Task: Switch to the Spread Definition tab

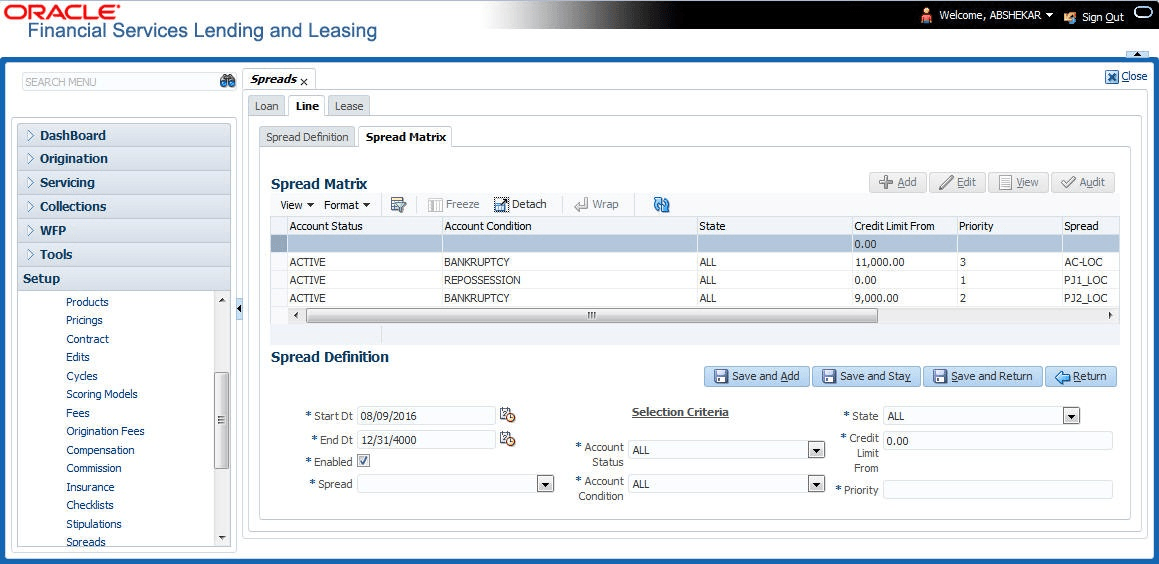Action: tap(307, 137)
